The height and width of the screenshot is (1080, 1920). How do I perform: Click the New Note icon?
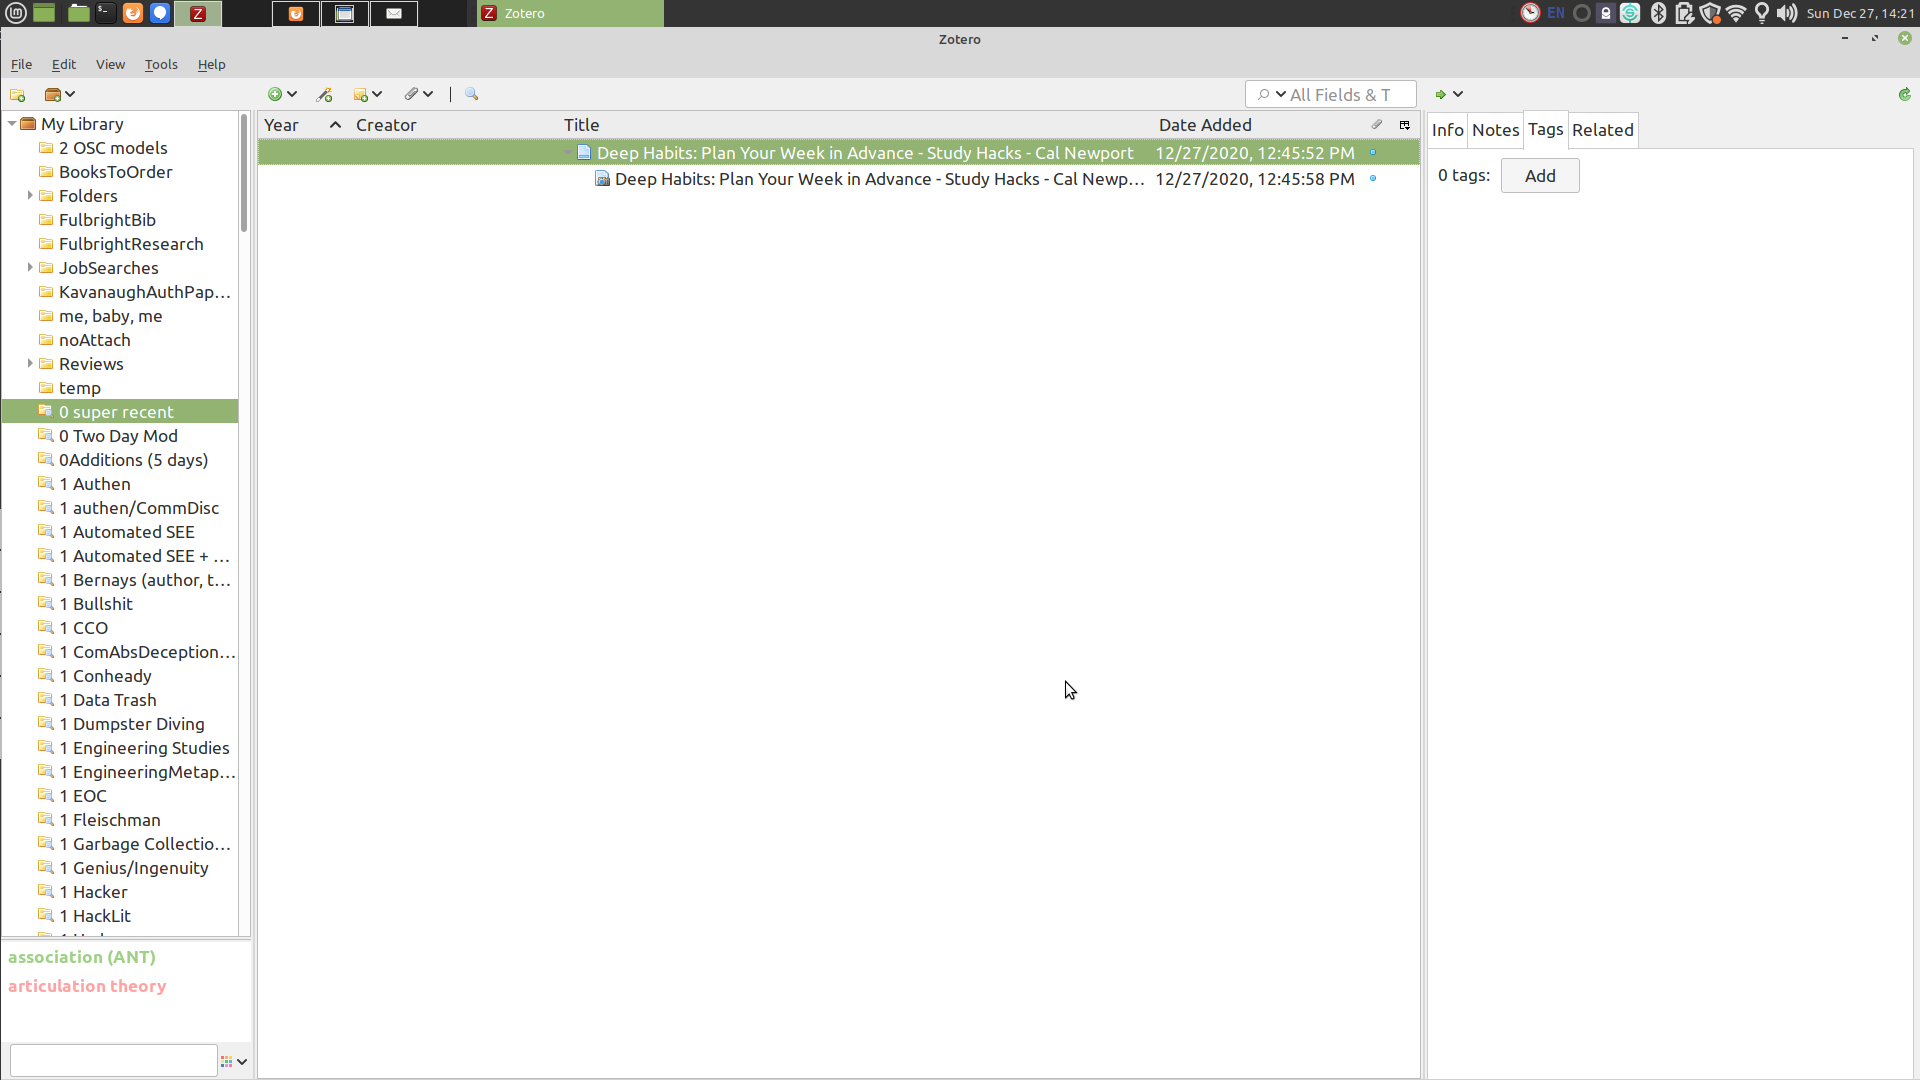(361, 95)
